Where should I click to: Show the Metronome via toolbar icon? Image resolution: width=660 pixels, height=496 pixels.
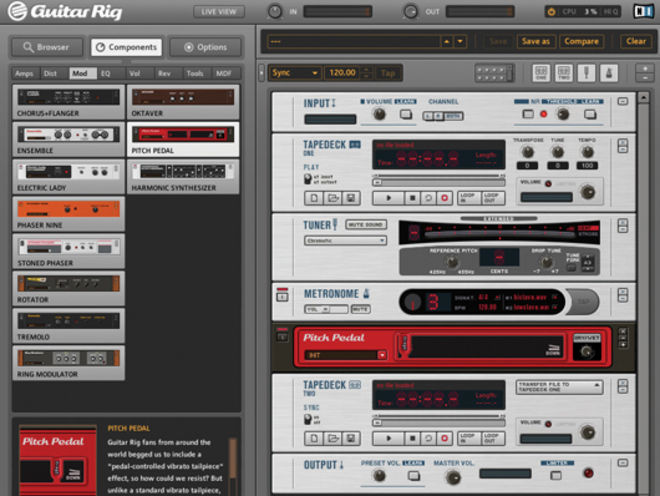click(x=609, y=73)
